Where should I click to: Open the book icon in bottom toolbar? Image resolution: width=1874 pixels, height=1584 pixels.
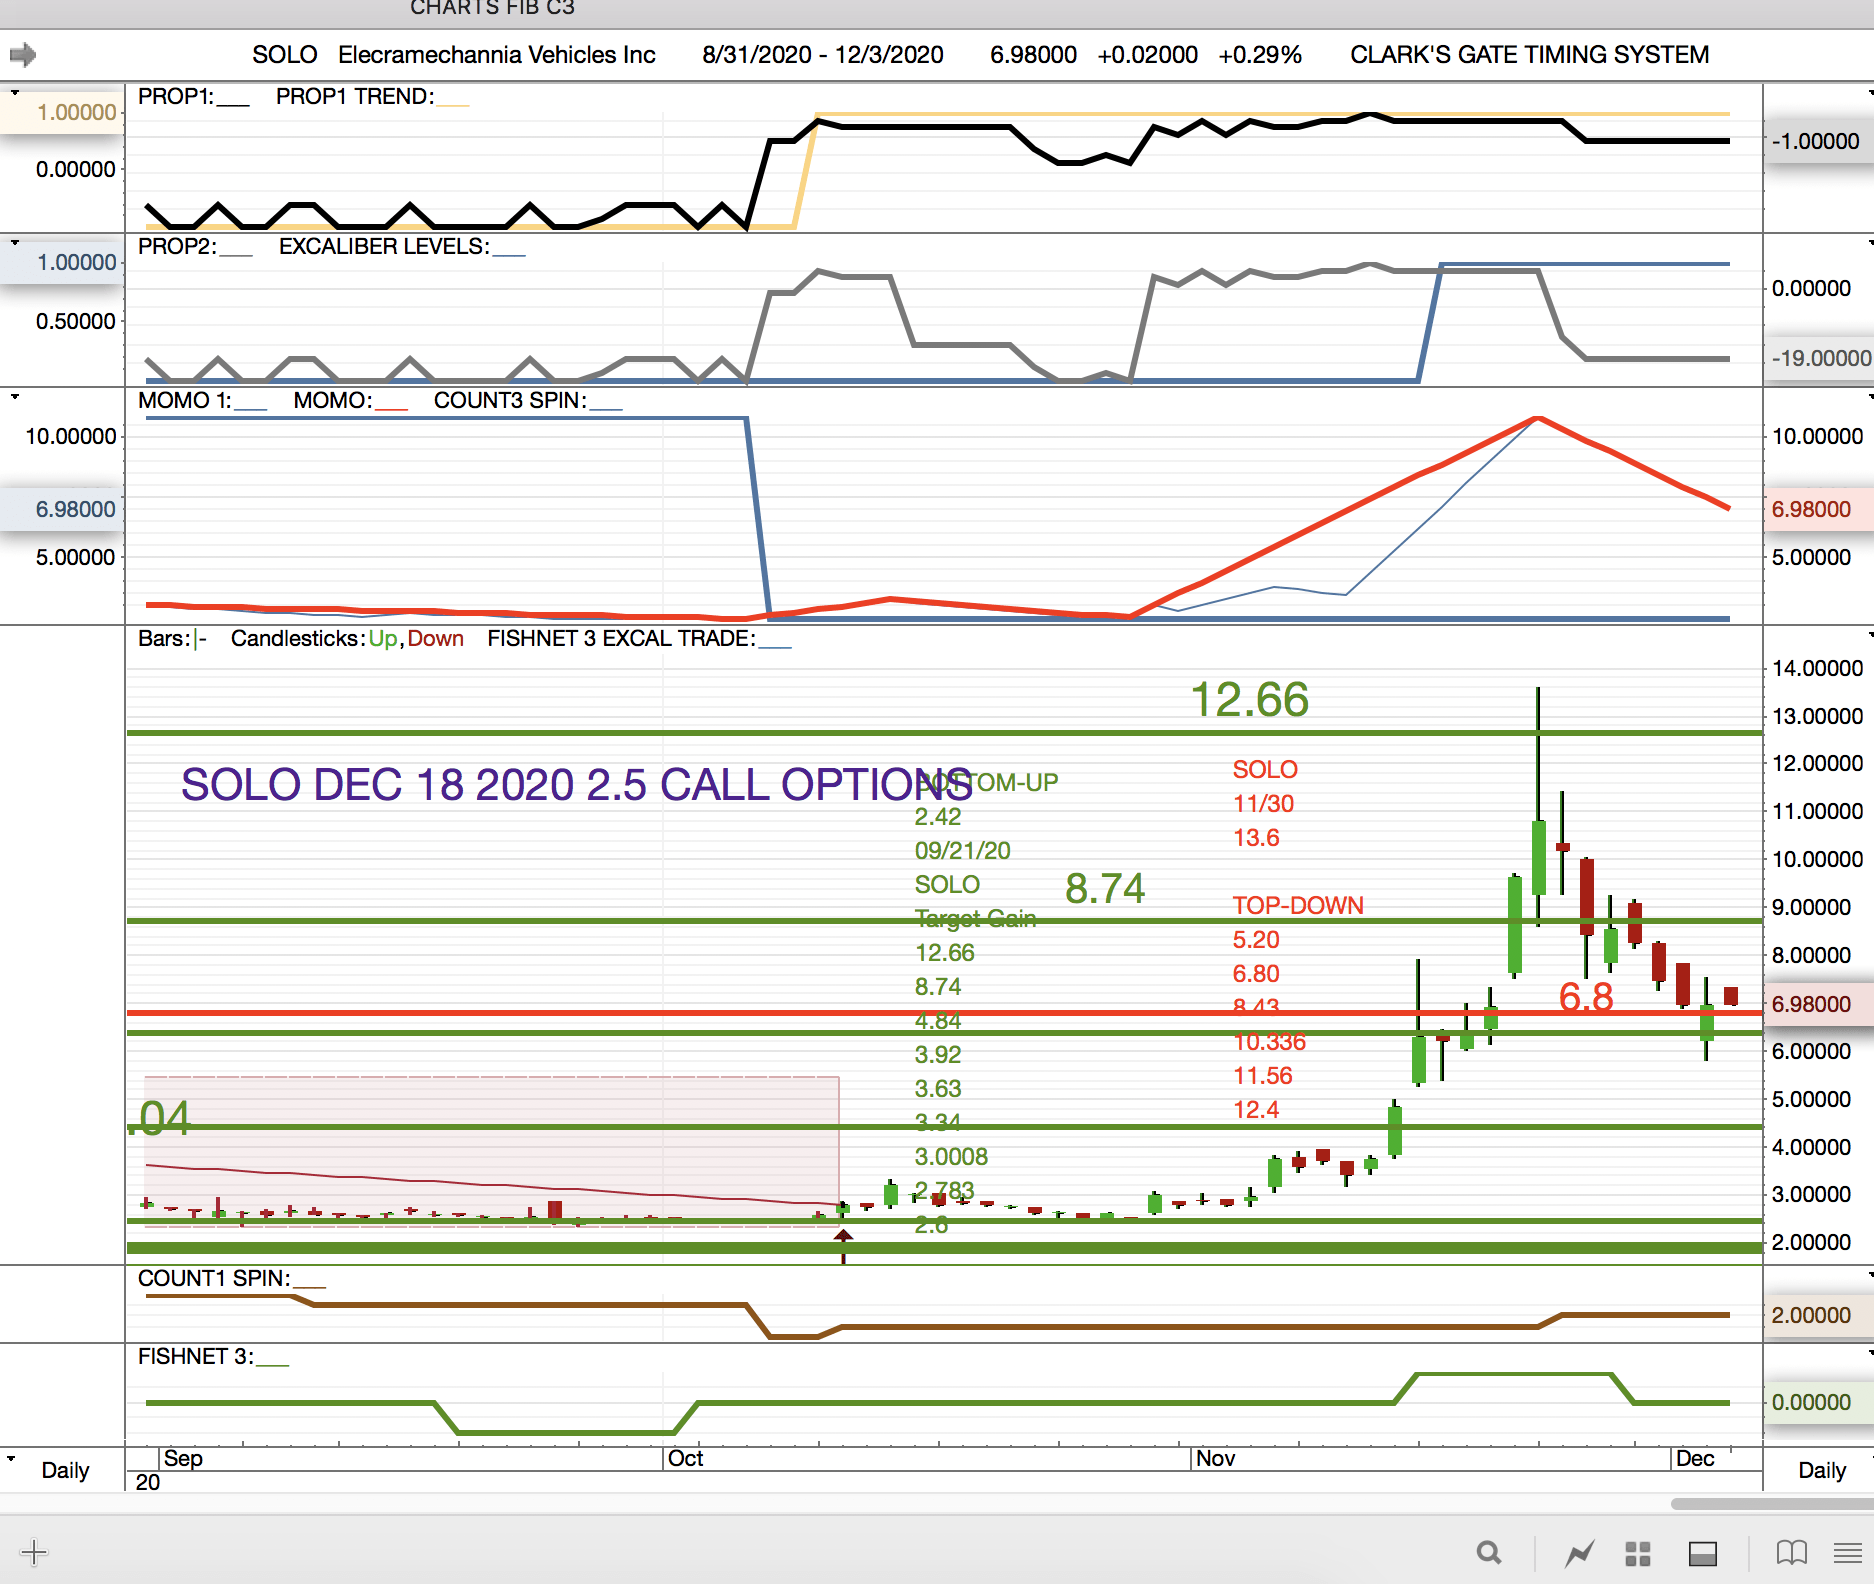click(1792, 1553)
